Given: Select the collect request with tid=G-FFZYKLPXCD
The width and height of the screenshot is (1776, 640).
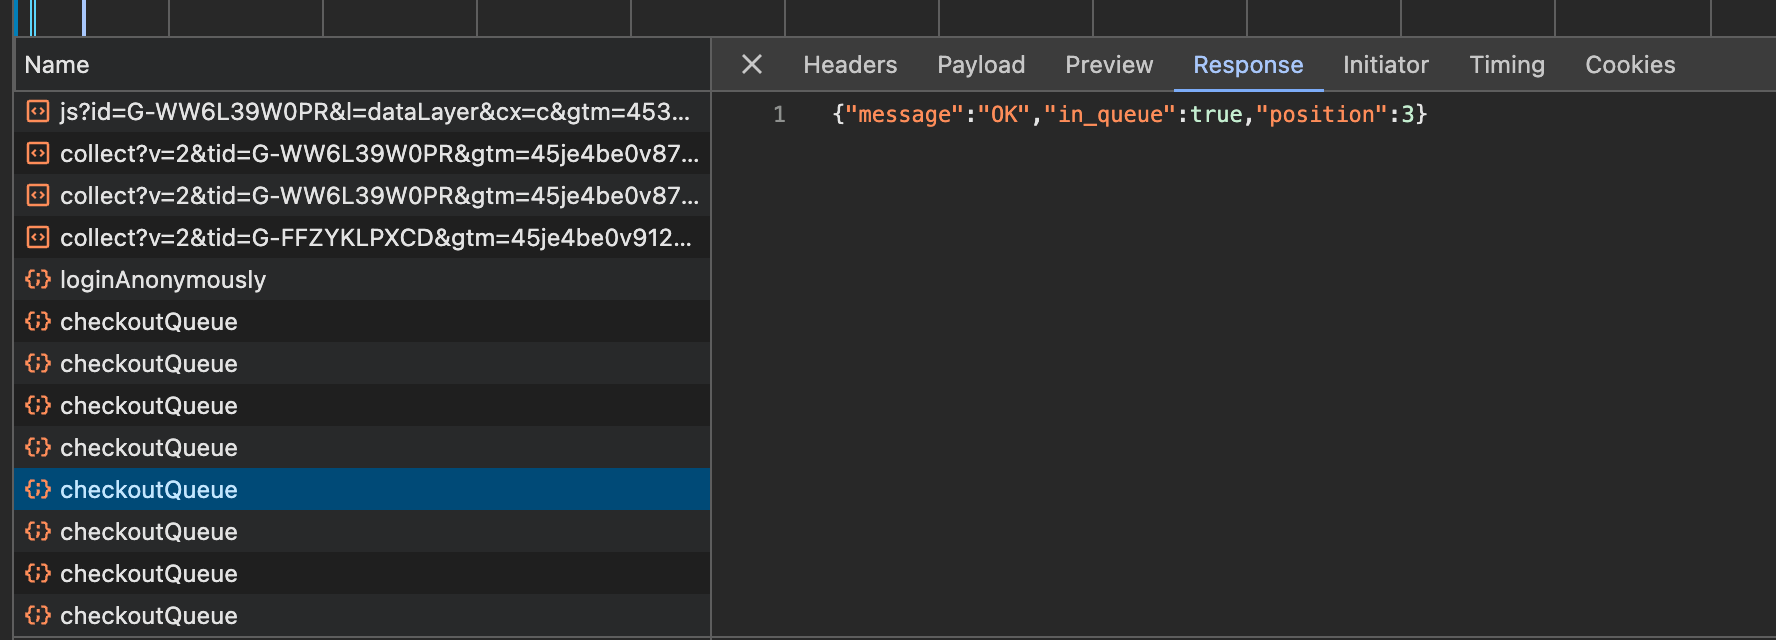Looking at the screenshot, I should [363, 238].
